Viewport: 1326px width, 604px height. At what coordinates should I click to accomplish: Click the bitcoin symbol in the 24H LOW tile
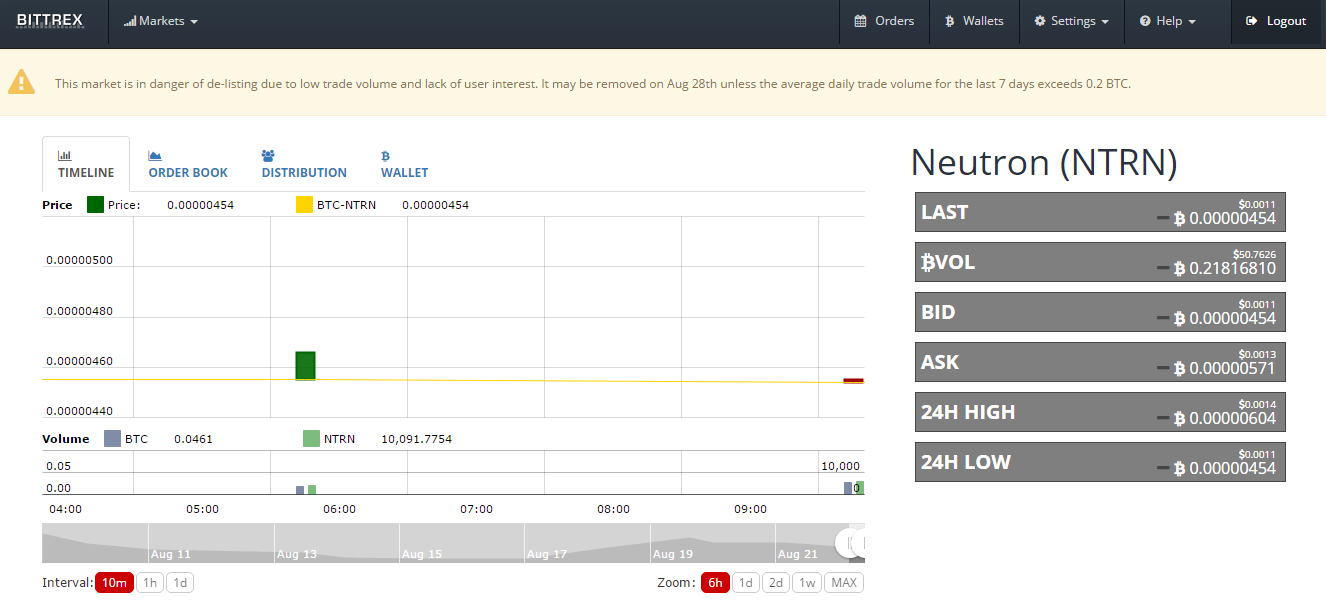pos(1179,468)
